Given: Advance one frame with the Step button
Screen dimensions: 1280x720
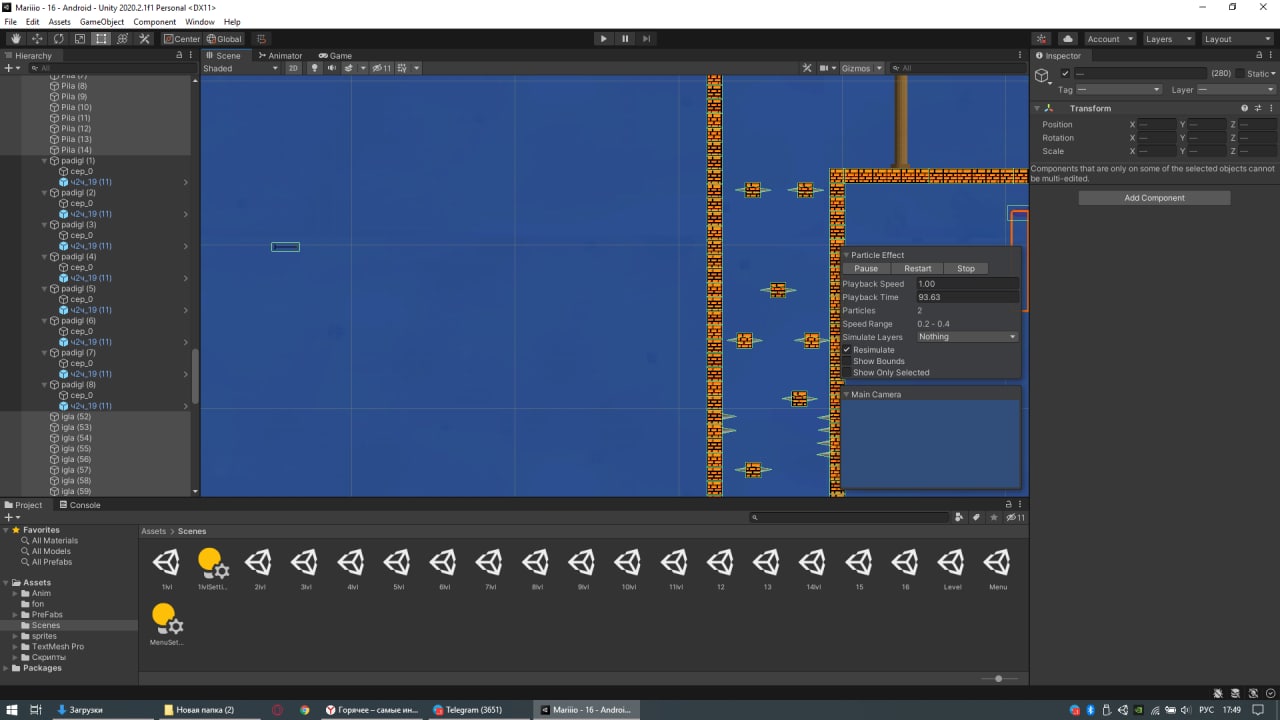Looking at the screenshot, I should coord(647,39).
